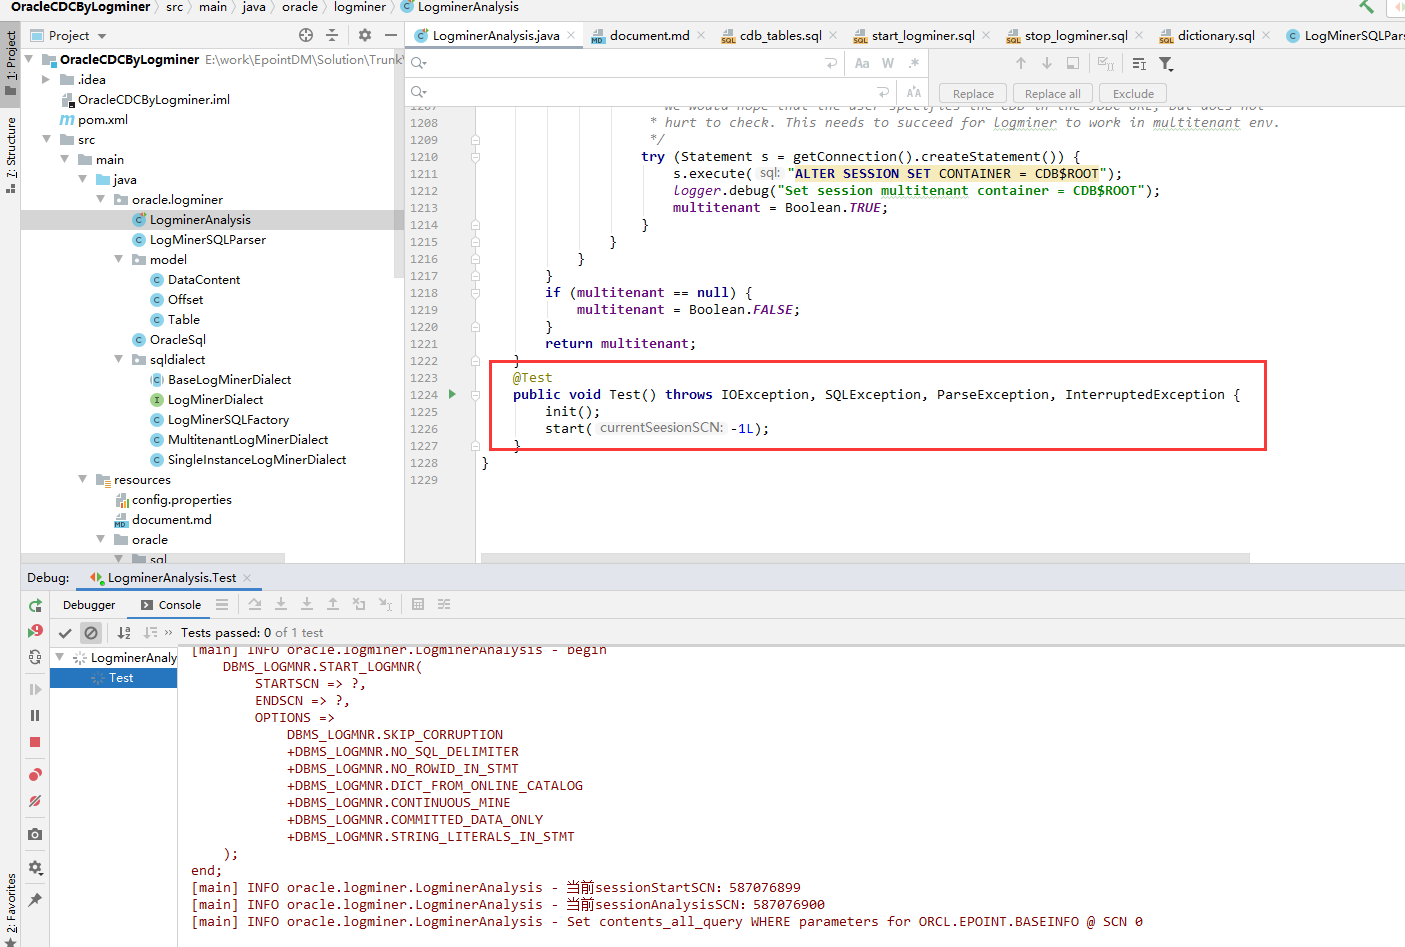Toggle Regex option in find bar
The width and height of the screenshot is (1405, 947).
[914, 63]
